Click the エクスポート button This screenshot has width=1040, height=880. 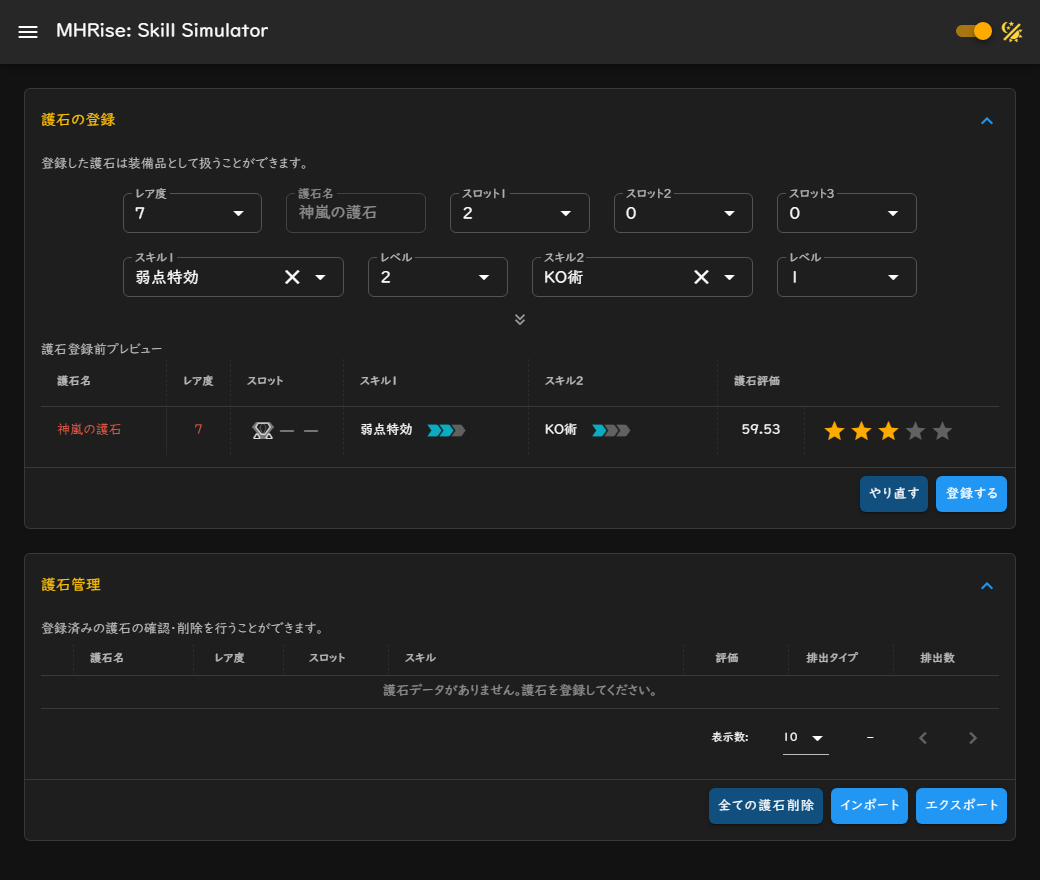tap(961, 806)
